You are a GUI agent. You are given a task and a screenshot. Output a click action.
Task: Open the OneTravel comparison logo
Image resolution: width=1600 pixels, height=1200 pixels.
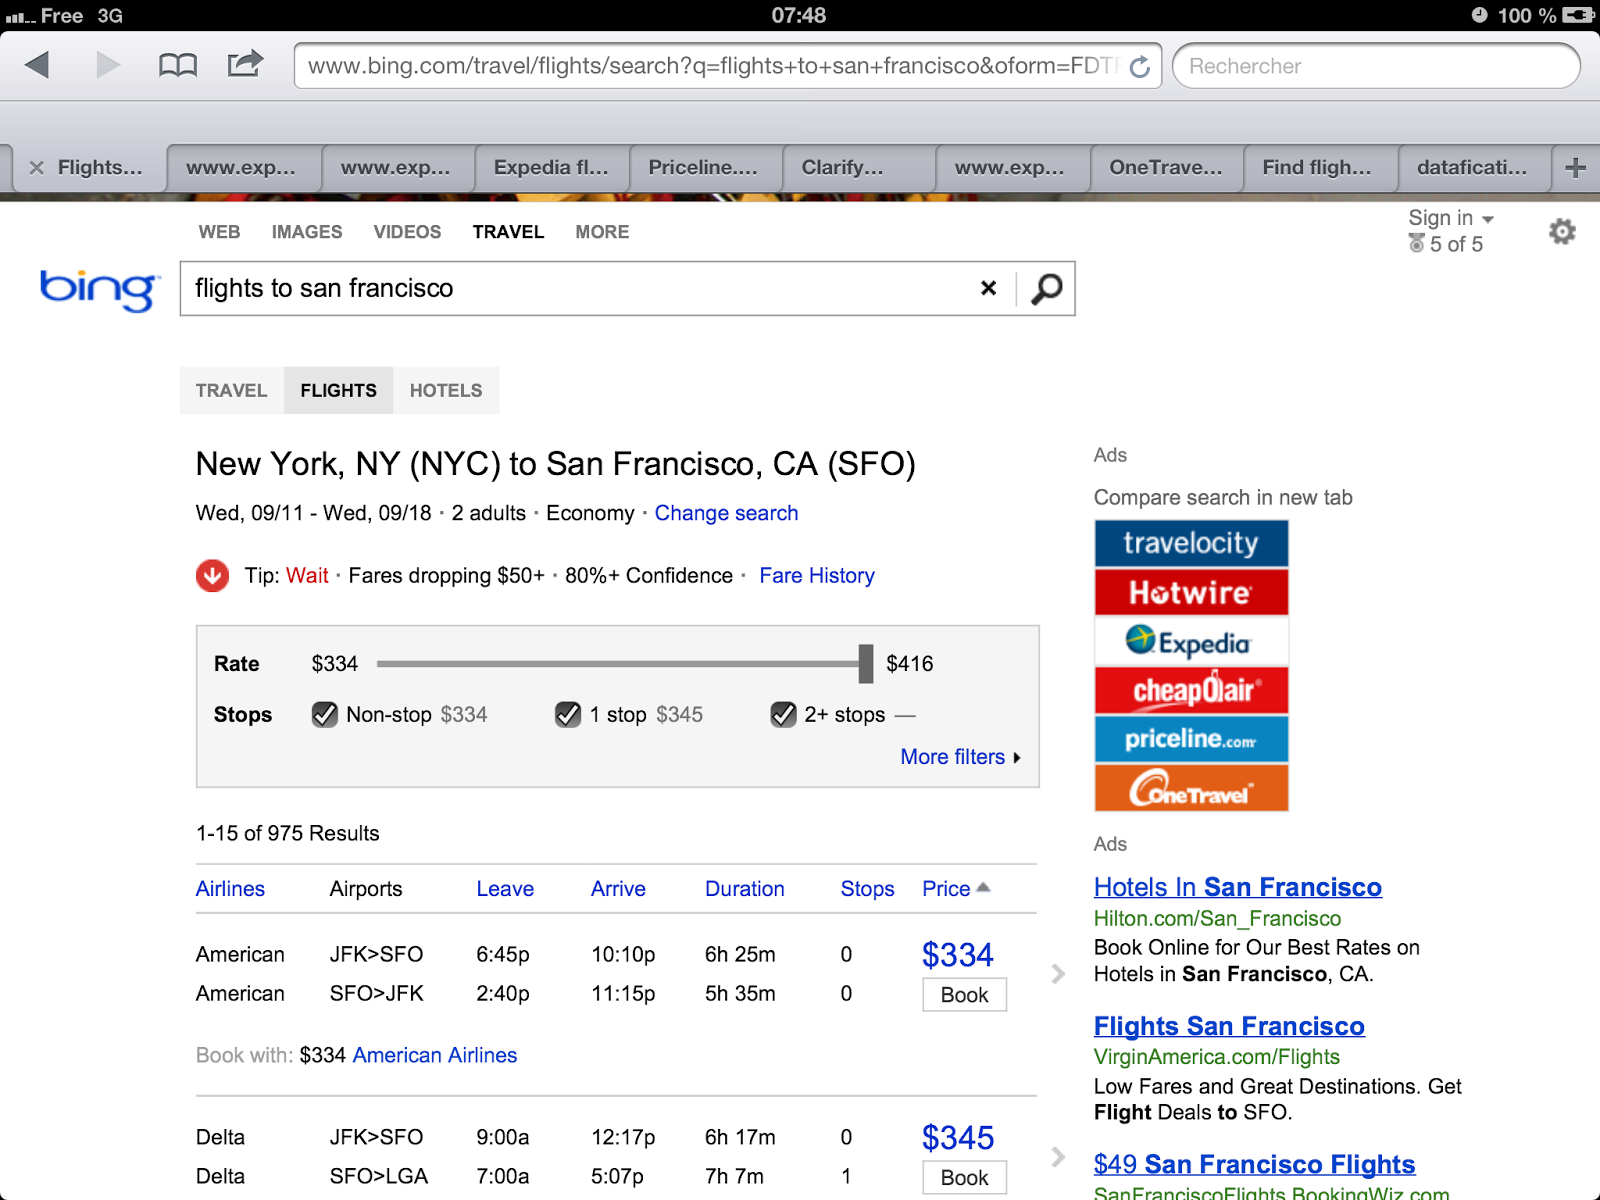click(x=1191, y=788)
